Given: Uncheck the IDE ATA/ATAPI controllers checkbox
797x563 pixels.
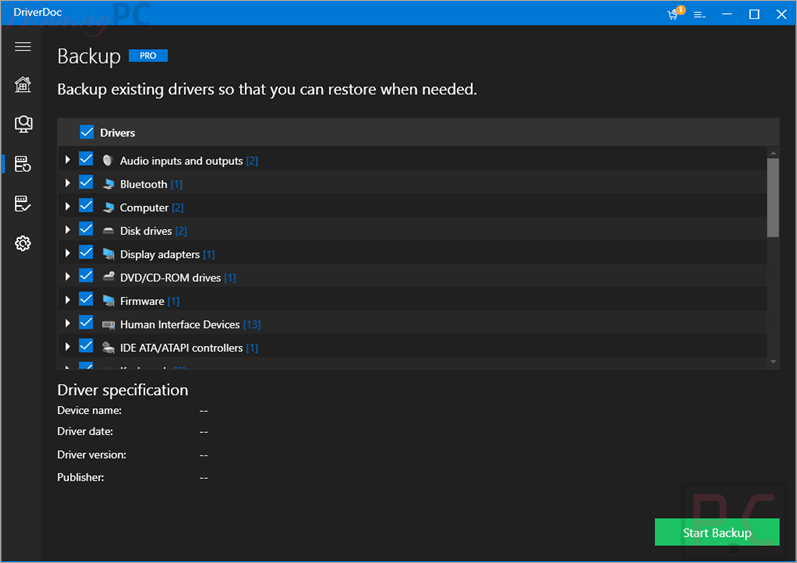Looking at the screenshot, I should coord(86,346).
